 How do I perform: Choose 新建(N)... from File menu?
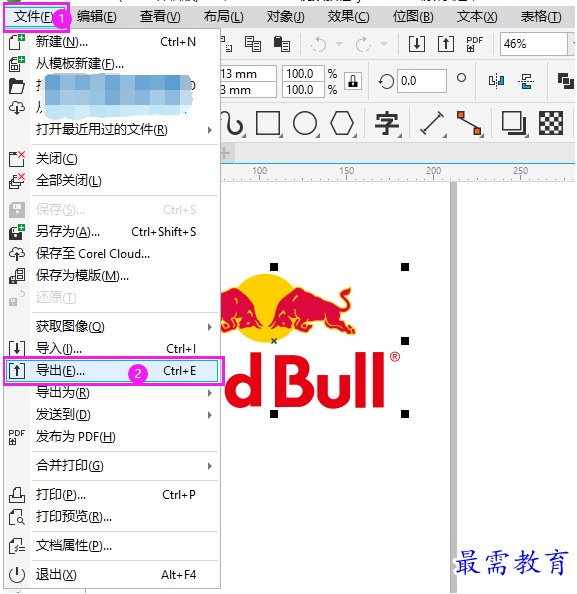pos(112,42)
